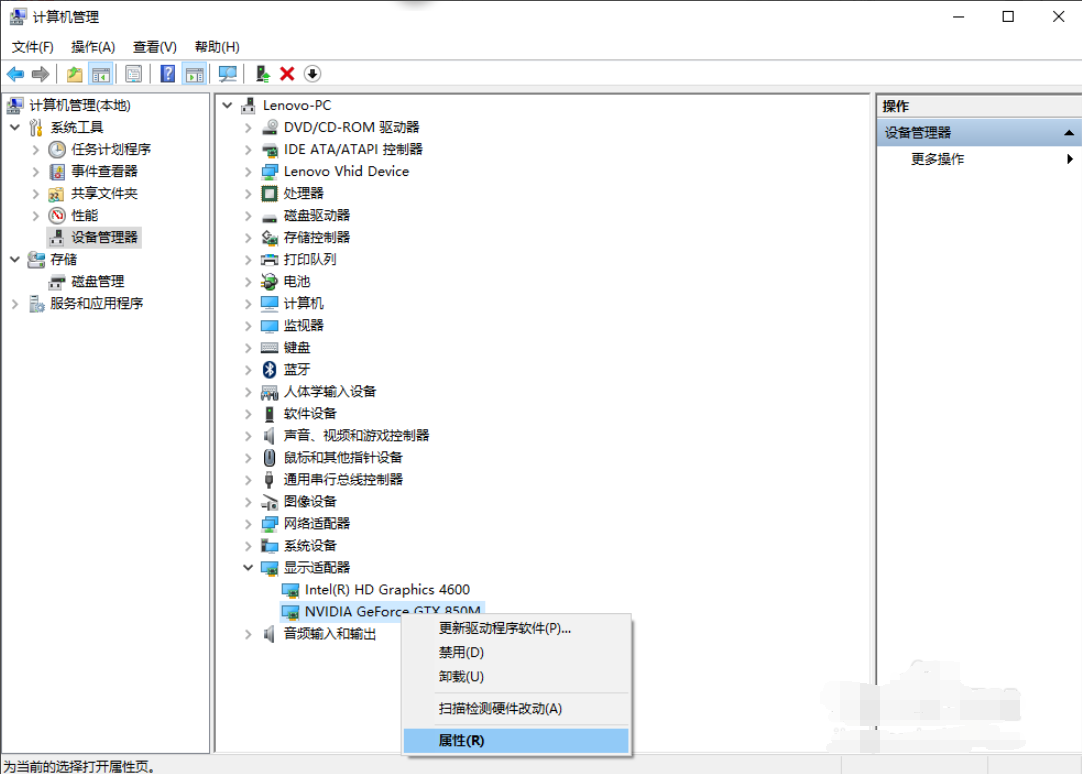Click the 蓝牙 Bluetooth icon
Screen dimensions: 1082x774
pos(269,370)
